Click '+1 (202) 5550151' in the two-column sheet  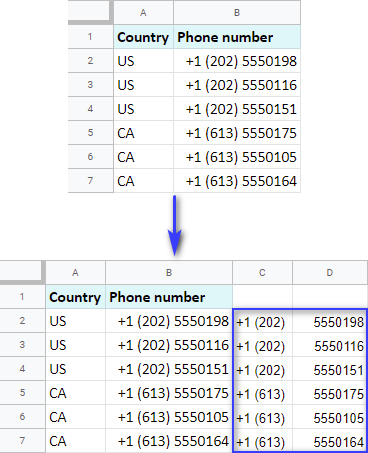(237, 109)
